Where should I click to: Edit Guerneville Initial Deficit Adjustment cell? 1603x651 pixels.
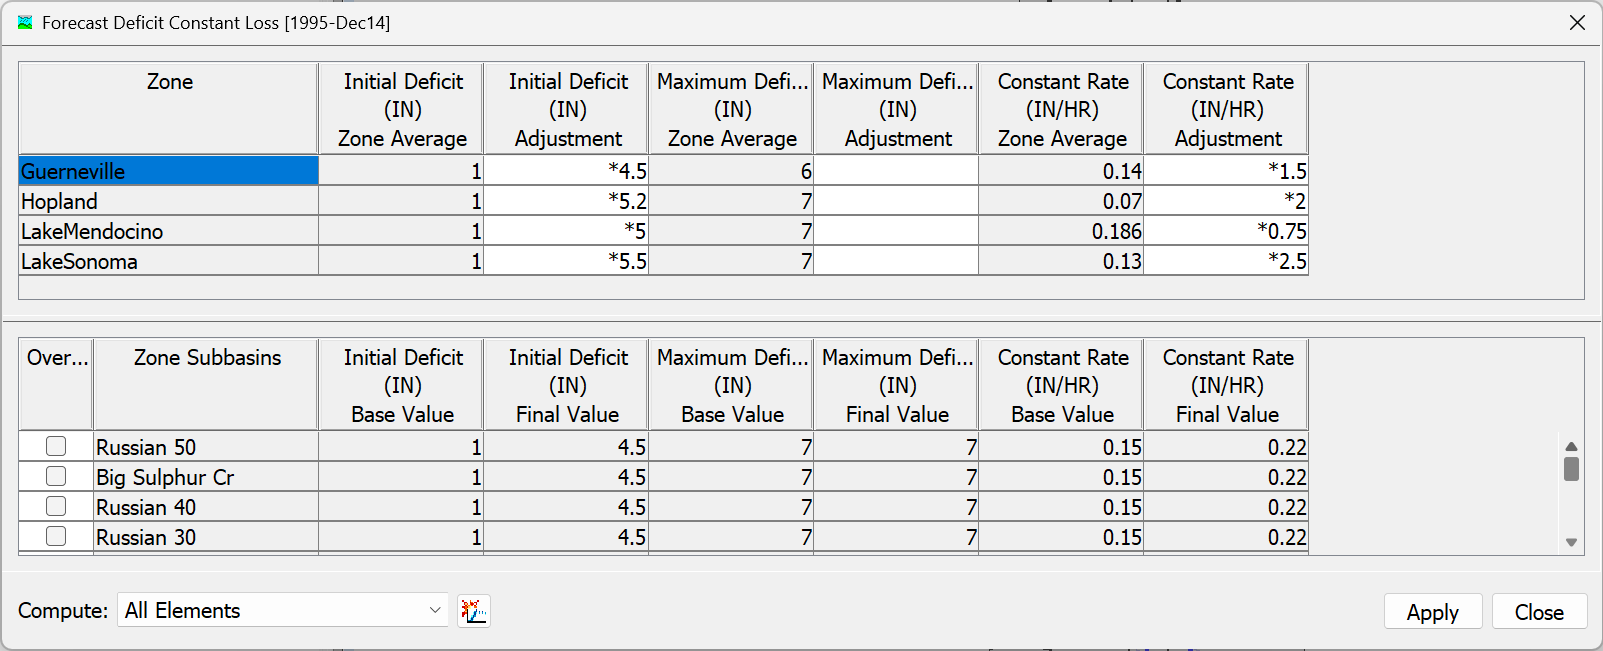(566, 171)
